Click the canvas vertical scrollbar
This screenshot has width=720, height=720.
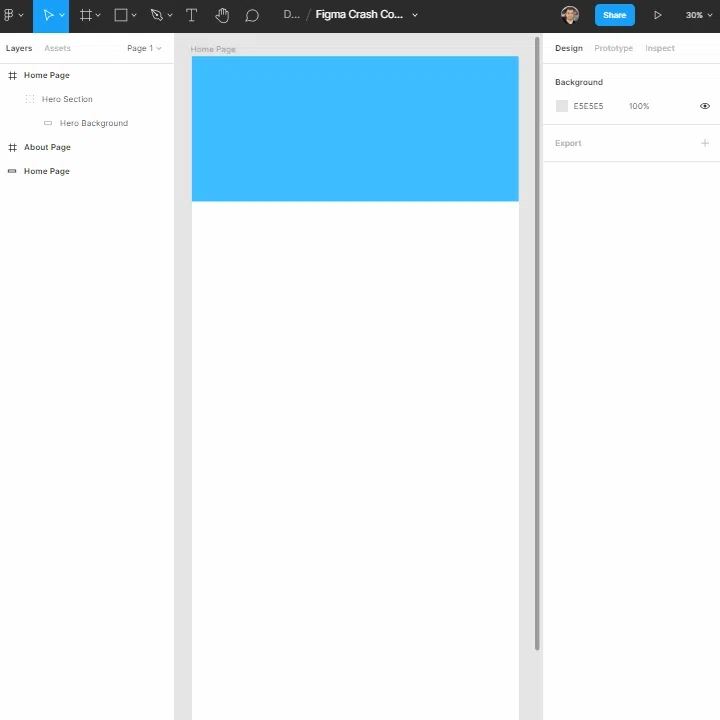coord(537,343)
